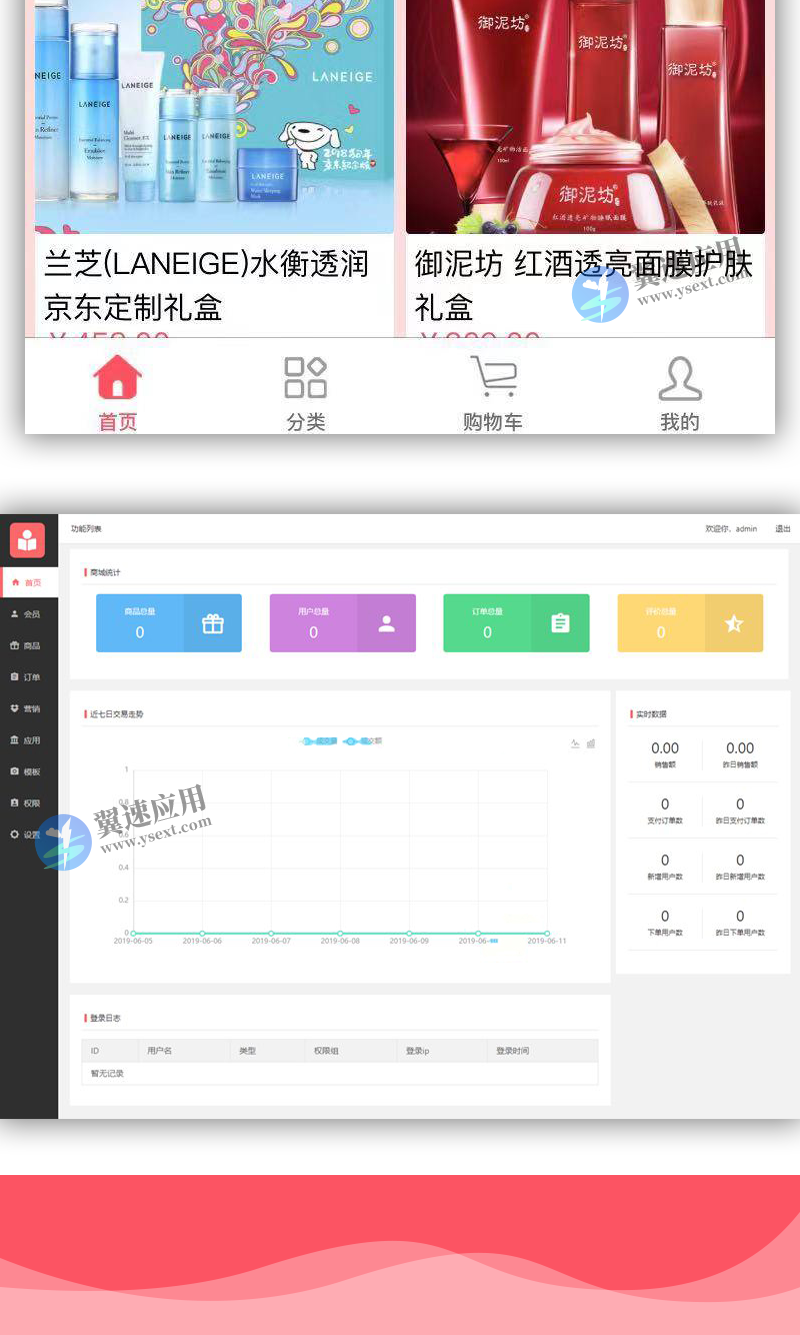
Task: Click the 支付订单数 value
Action: point(665,804)
